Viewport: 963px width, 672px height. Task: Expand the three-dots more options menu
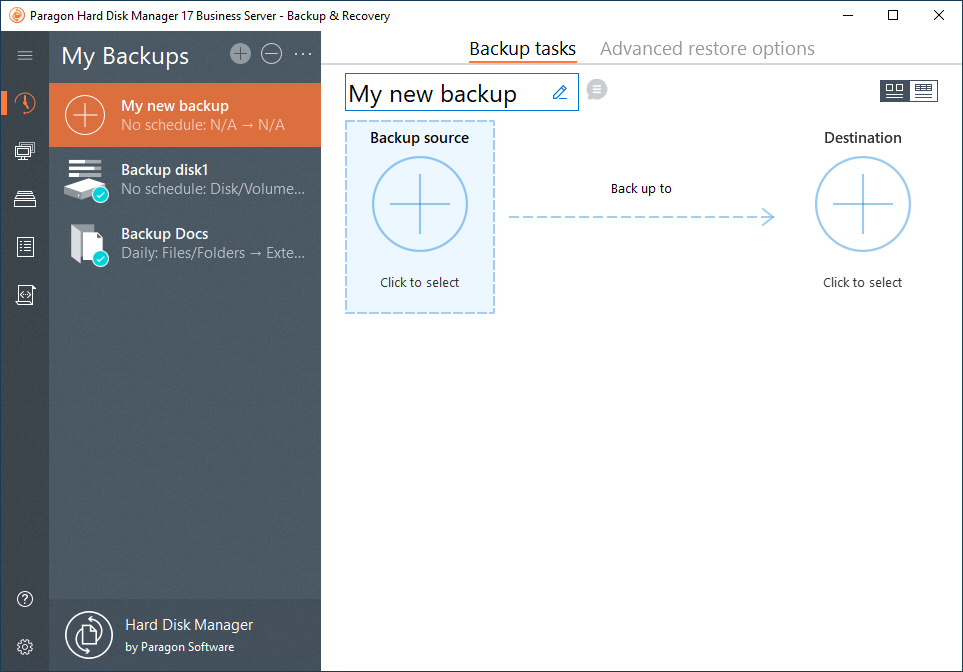coord(303,54)
